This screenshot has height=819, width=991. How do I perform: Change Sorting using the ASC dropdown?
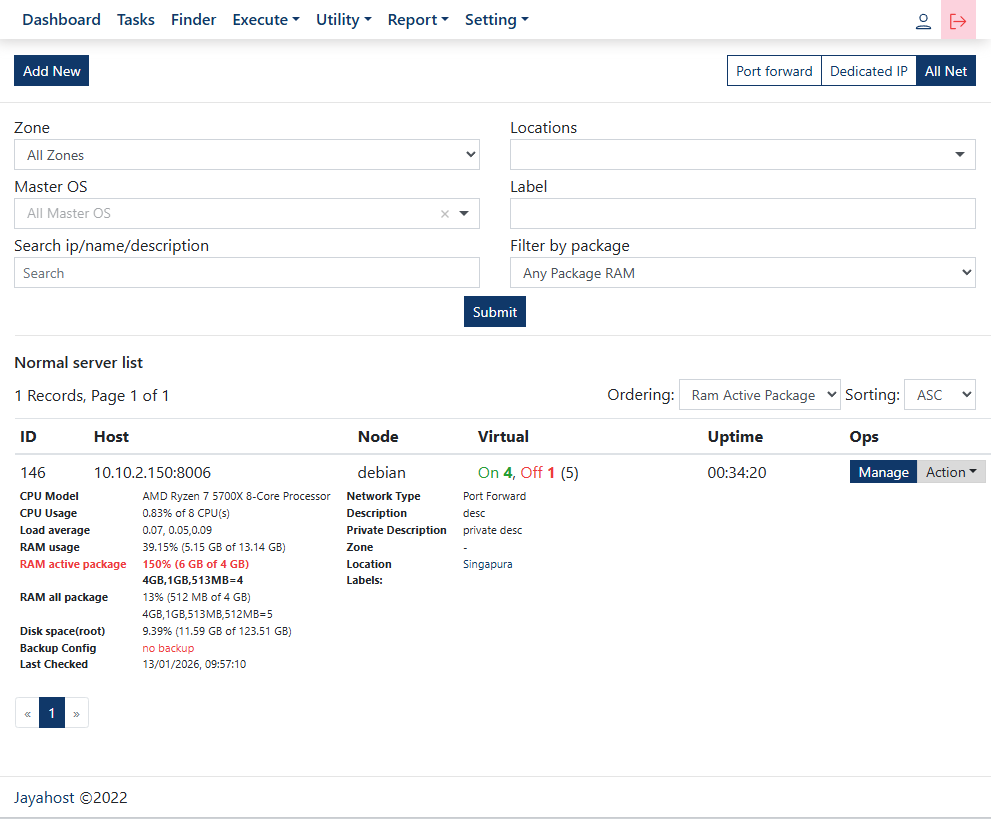click(939, 394)
